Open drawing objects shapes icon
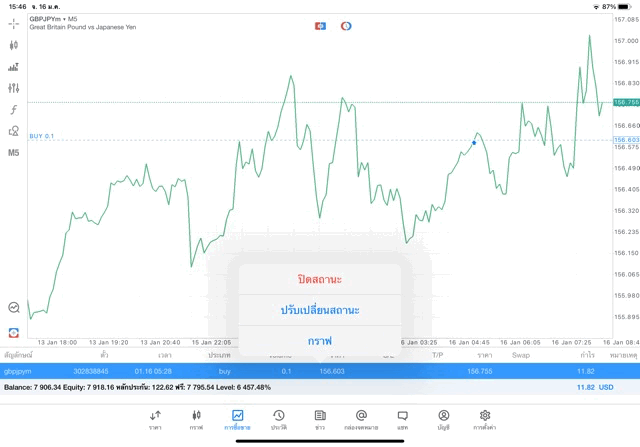Viewport: 640px width, 447px height. pyautogui.click(x=14, y=131)
